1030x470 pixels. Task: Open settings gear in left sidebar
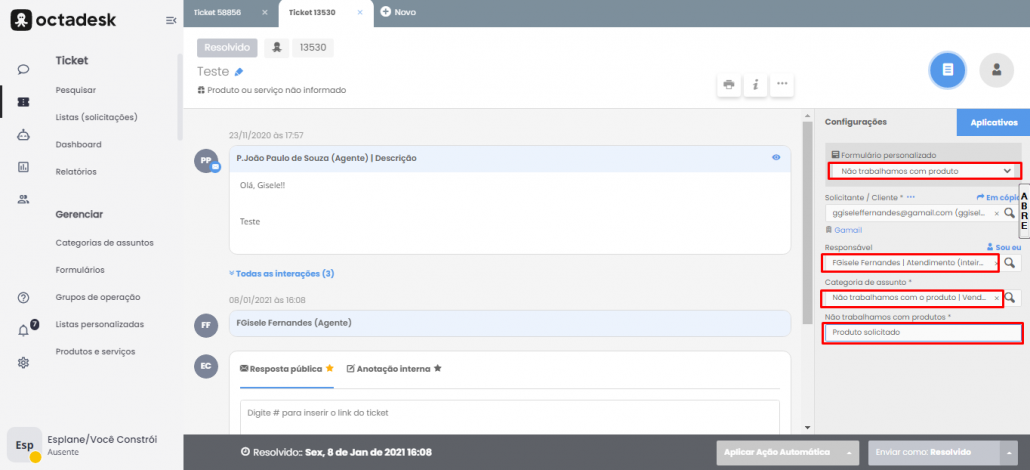(23, 362)
